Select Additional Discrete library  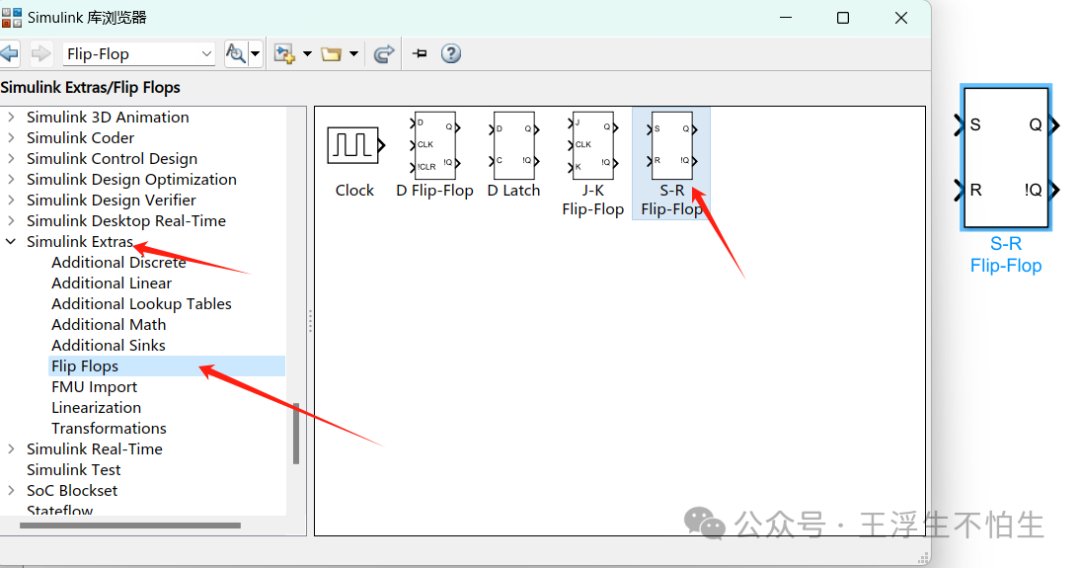118,262
